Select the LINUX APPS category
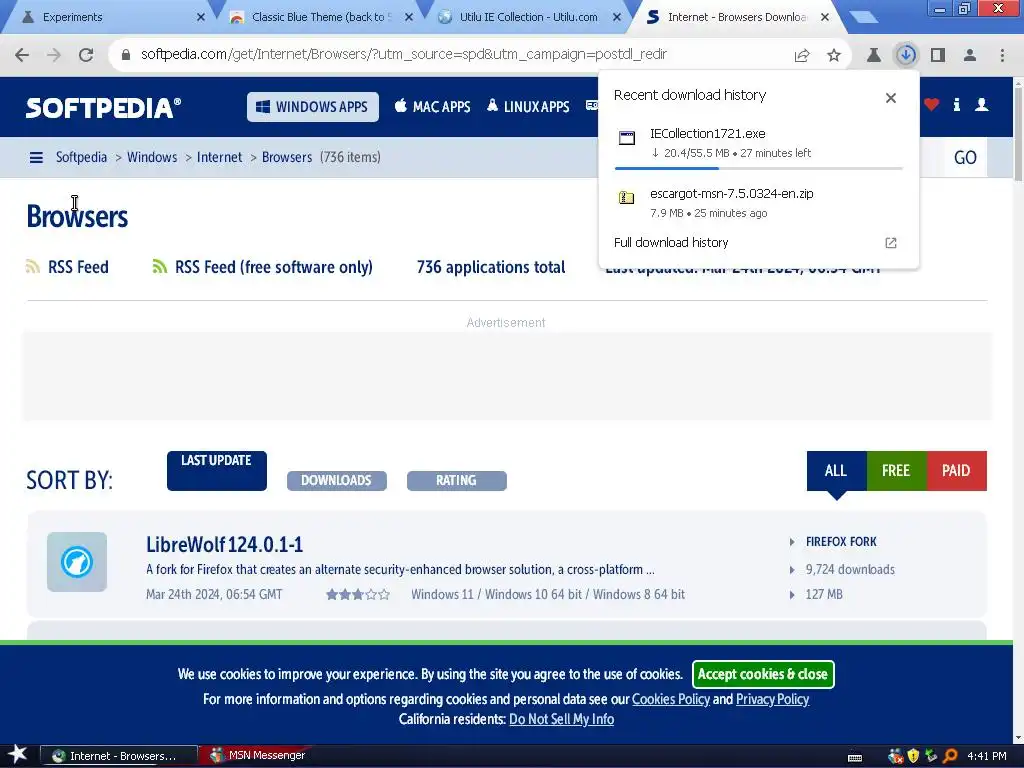 pos(528,106)
